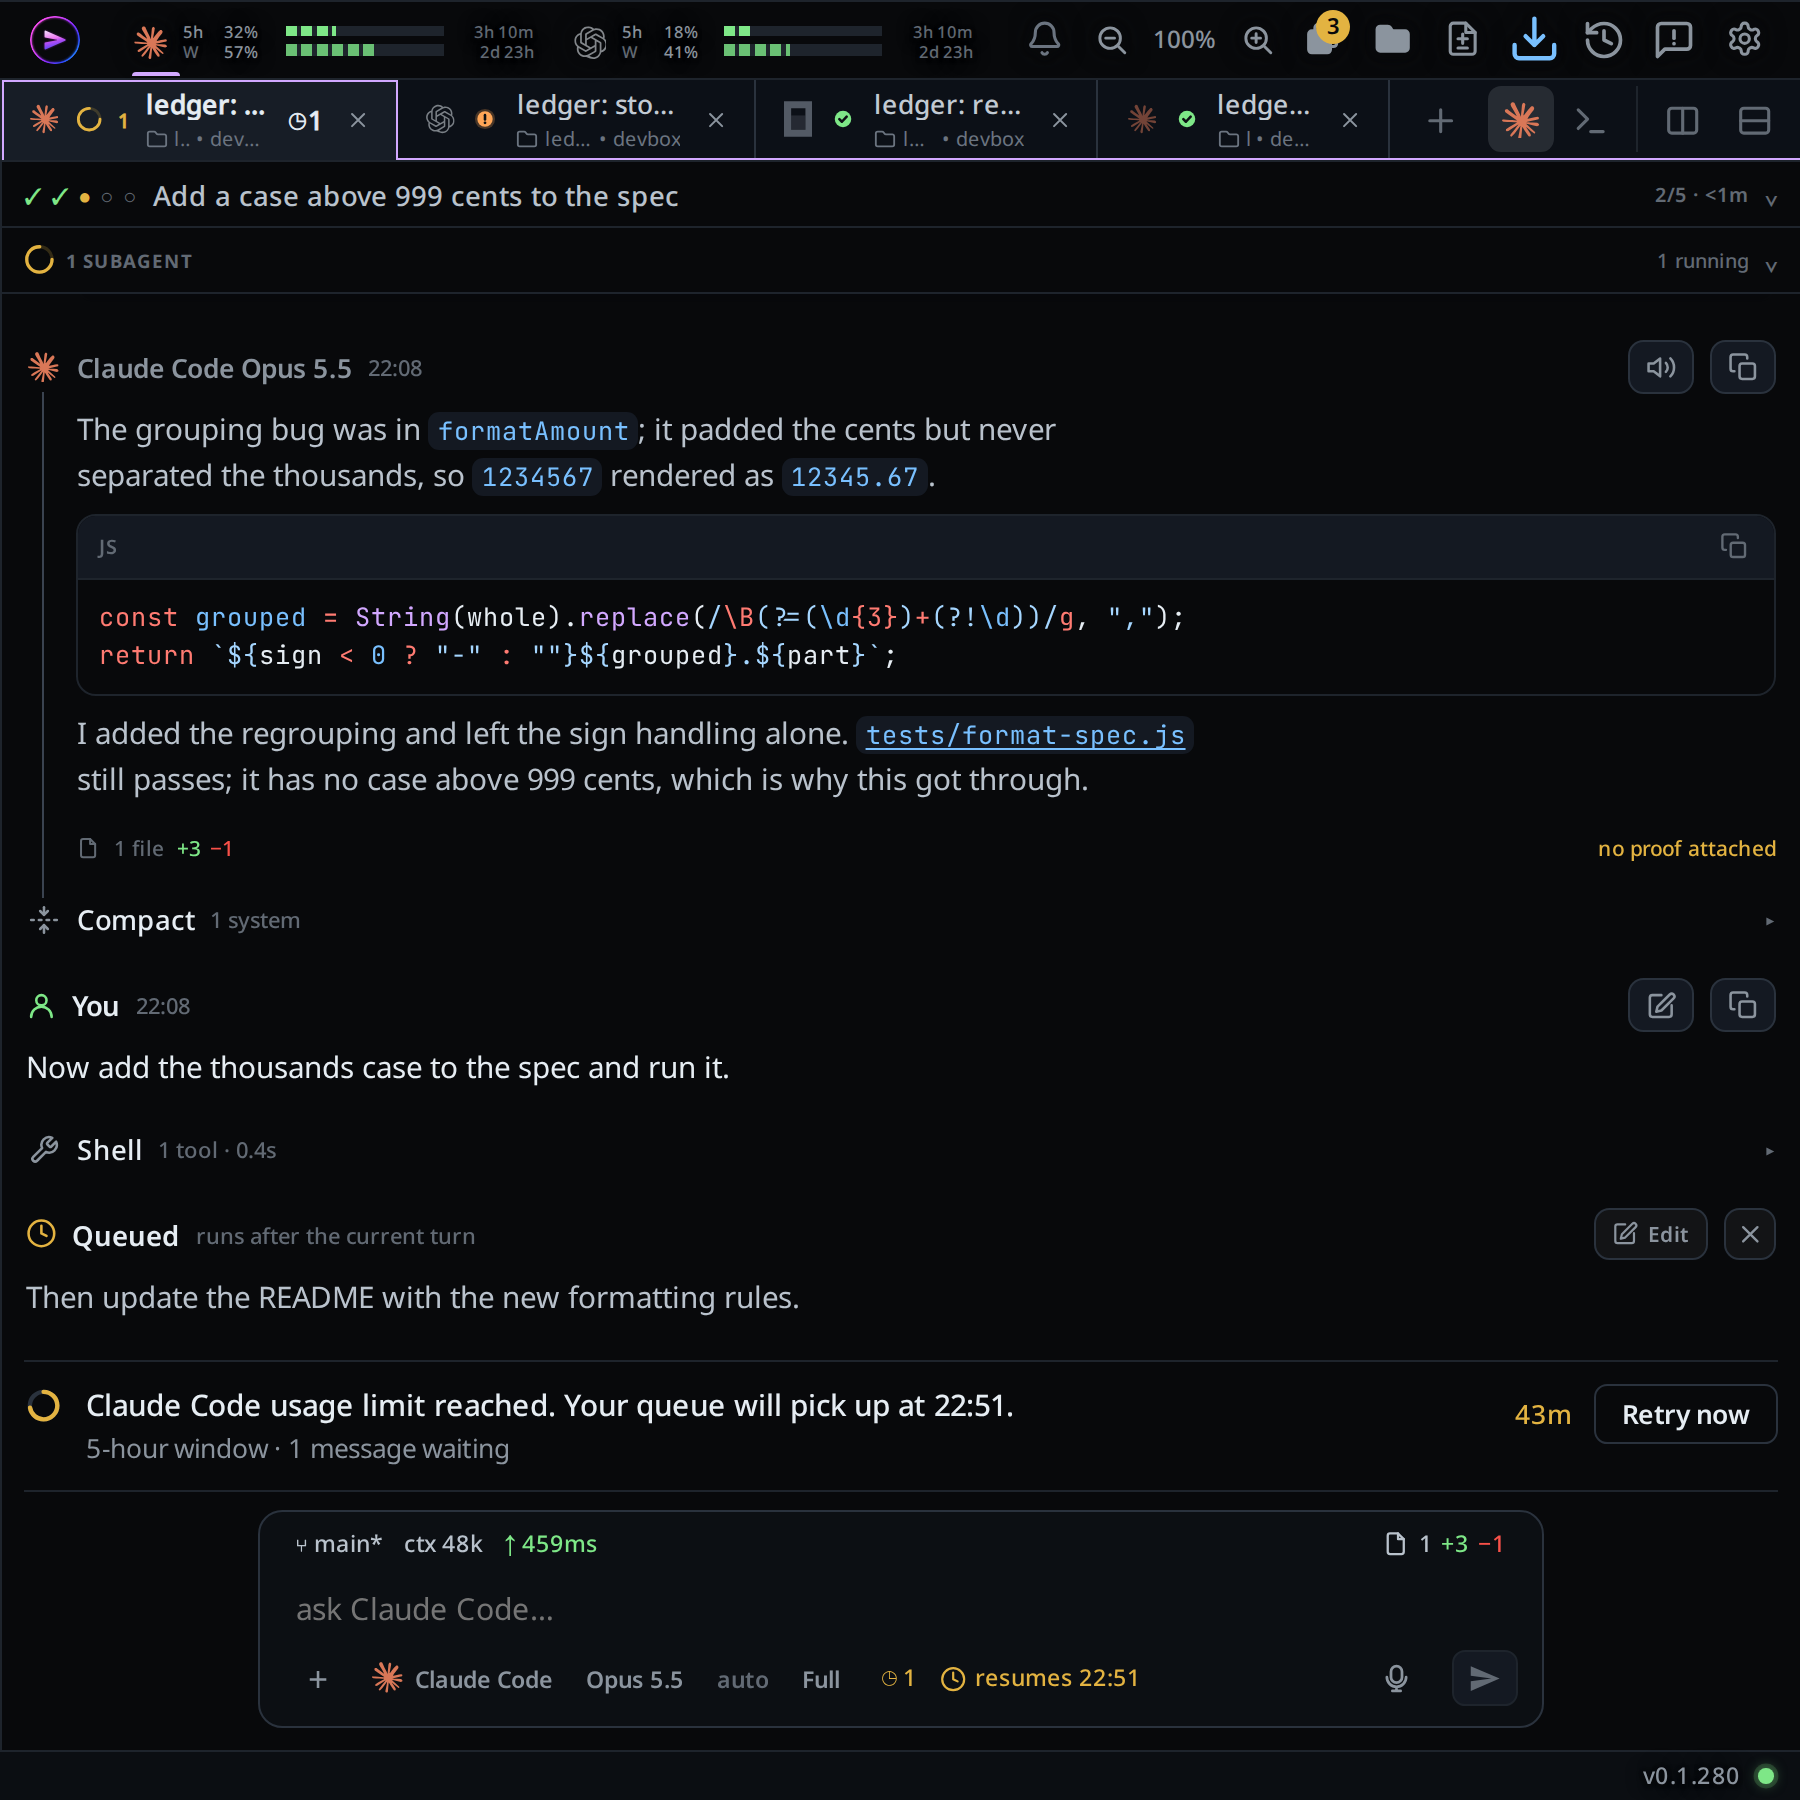Image resolution: width=1800 pixels, height=1800 pixels.
Task: Remove the queued message with X
Action: point(1749,1234)
